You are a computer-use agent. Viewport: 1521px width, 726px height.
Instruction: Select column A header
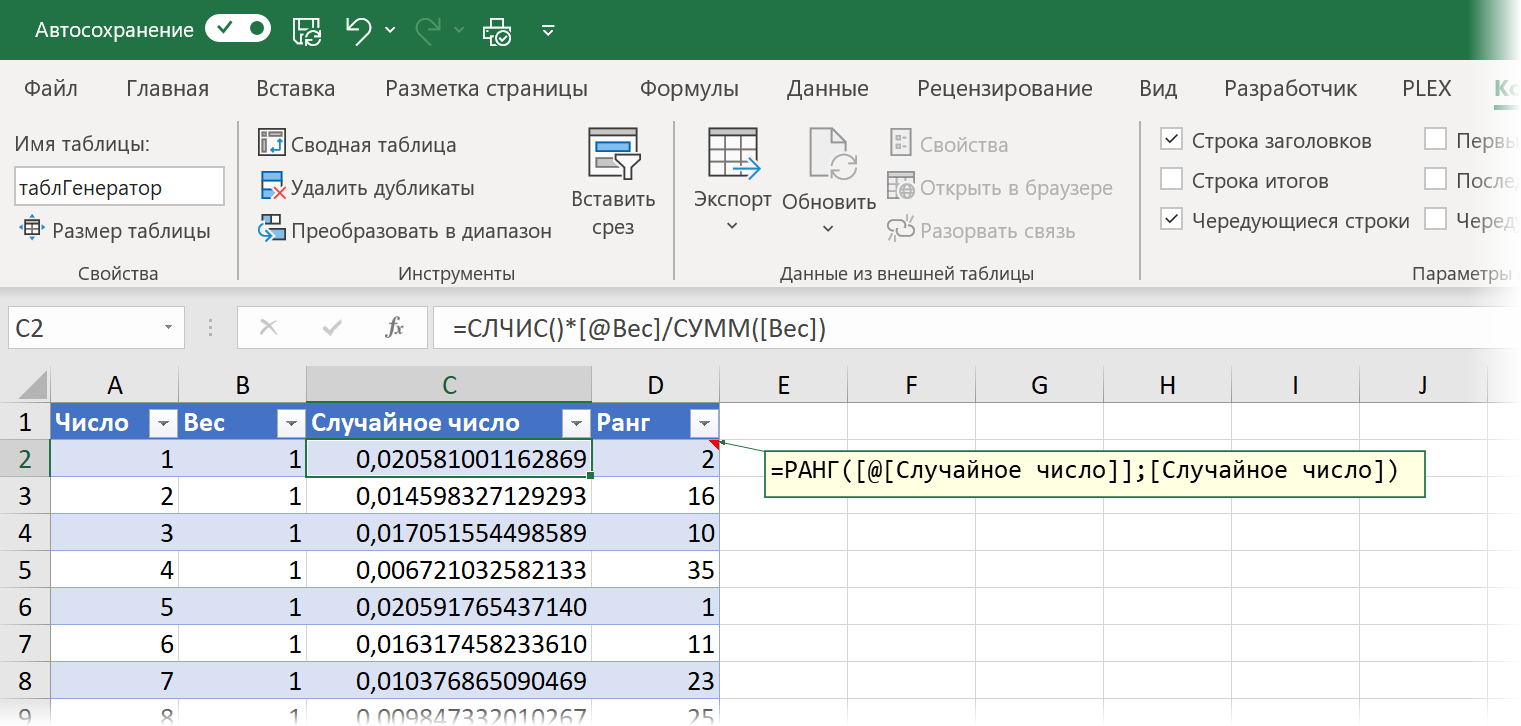(115, 385)
